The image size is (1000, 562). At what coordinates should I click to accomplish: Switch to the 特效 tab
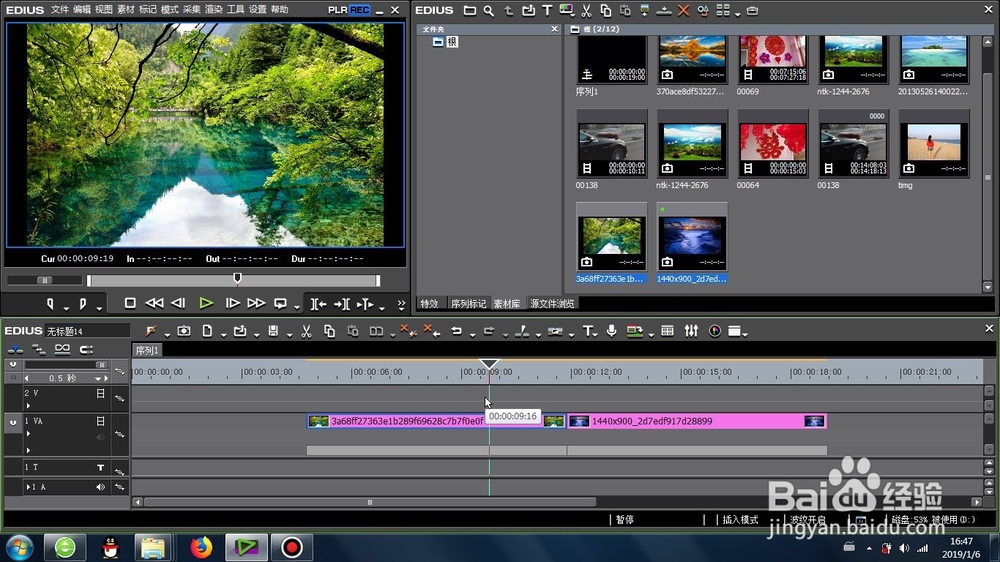tap(429, 304)
